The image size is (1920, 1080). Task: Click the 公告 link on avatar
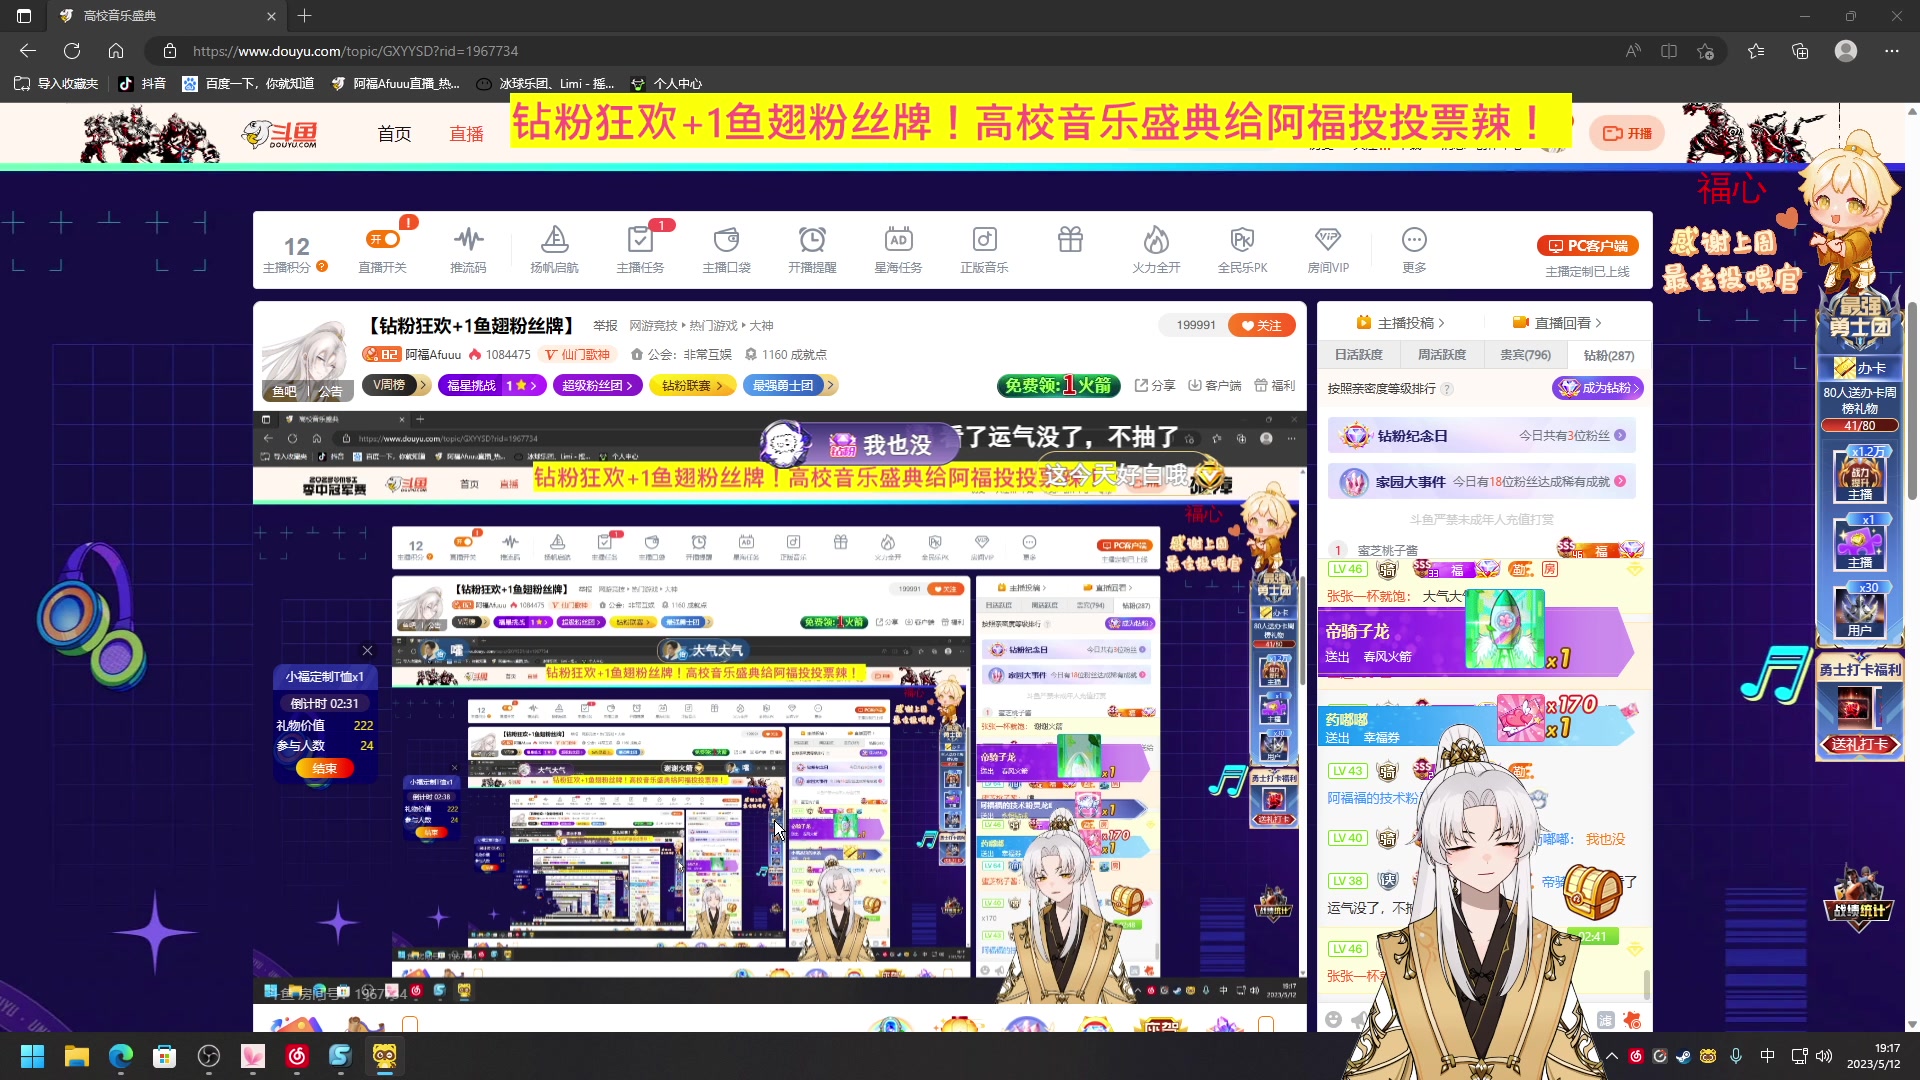(330, 391)
